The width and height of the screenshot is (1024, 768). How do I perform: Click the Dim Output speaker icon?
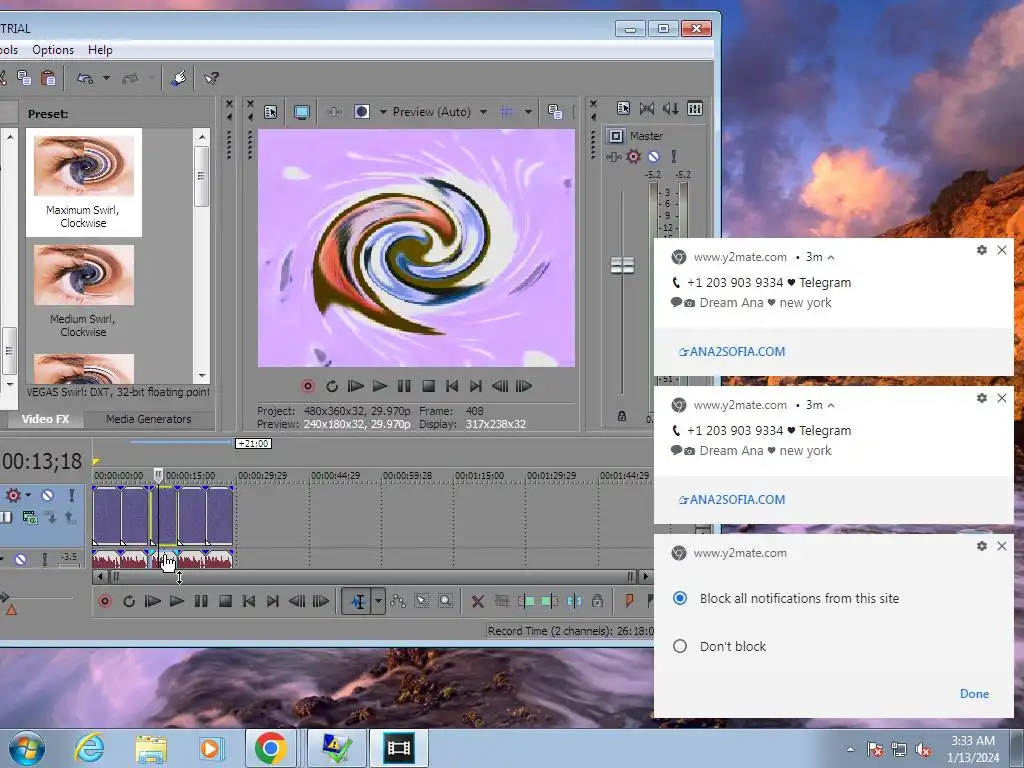pyautogui.click(x=670, y=108)
